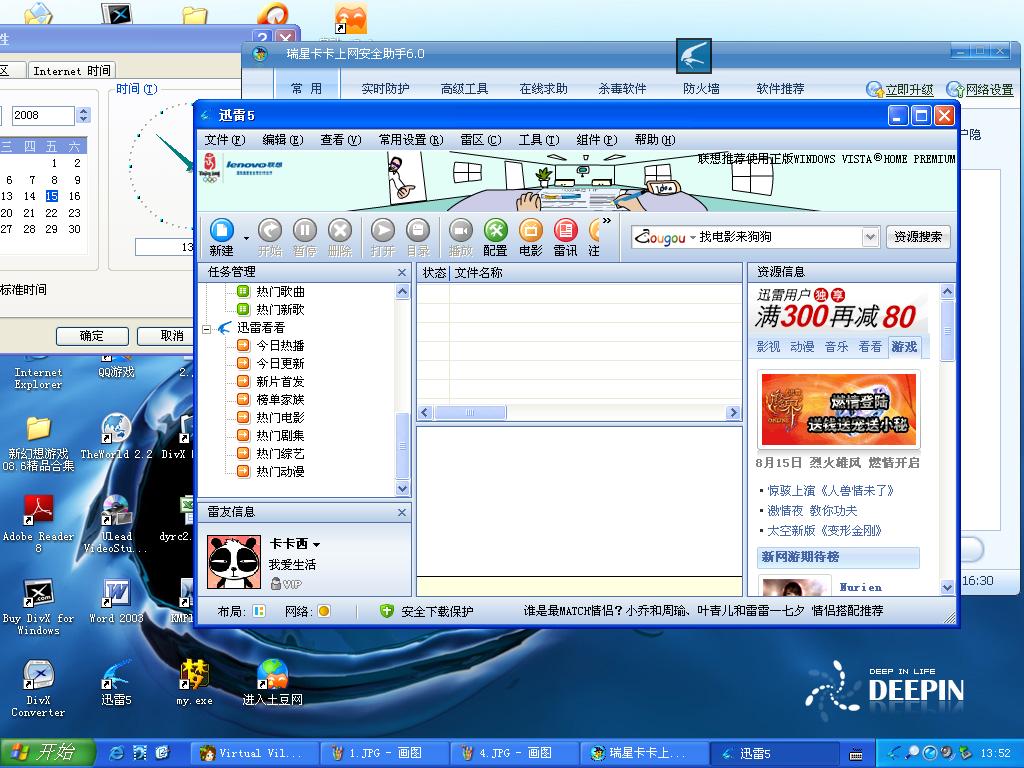Click 实时防护 tab in 瑞星卡卡 window

point(385,89)
